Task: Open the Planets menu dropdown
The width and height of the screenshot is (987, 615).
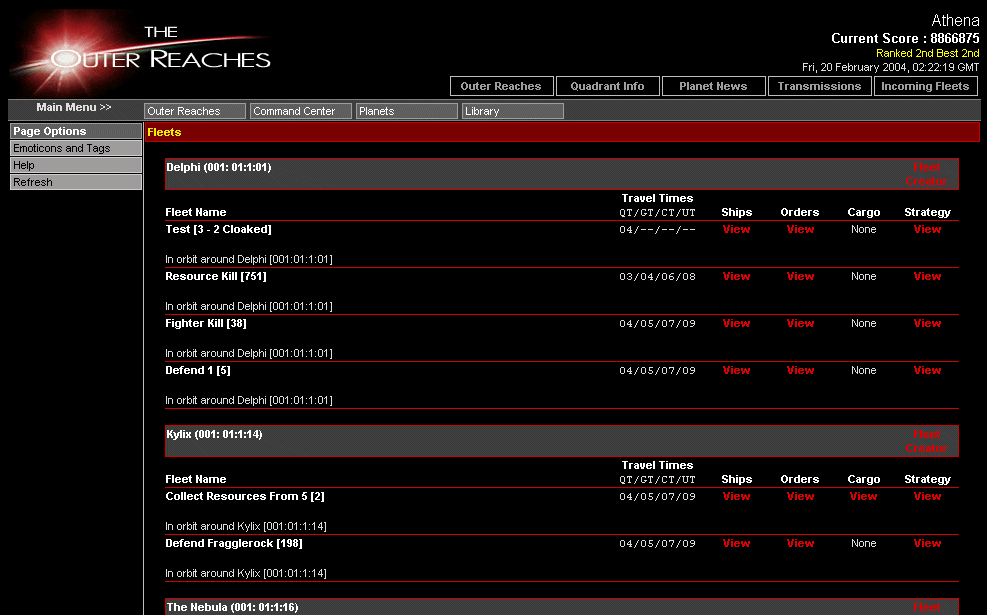Action: (407, 111)
